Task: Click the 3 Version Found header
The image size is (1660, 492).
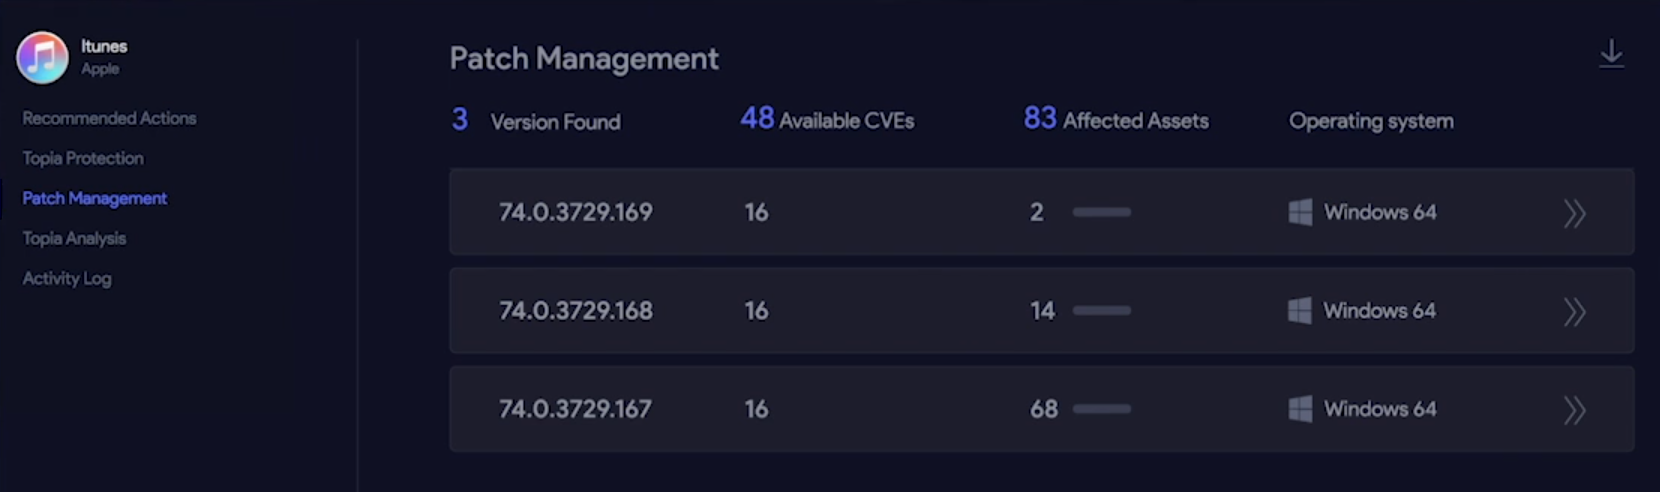Action: tap(536, 121)
